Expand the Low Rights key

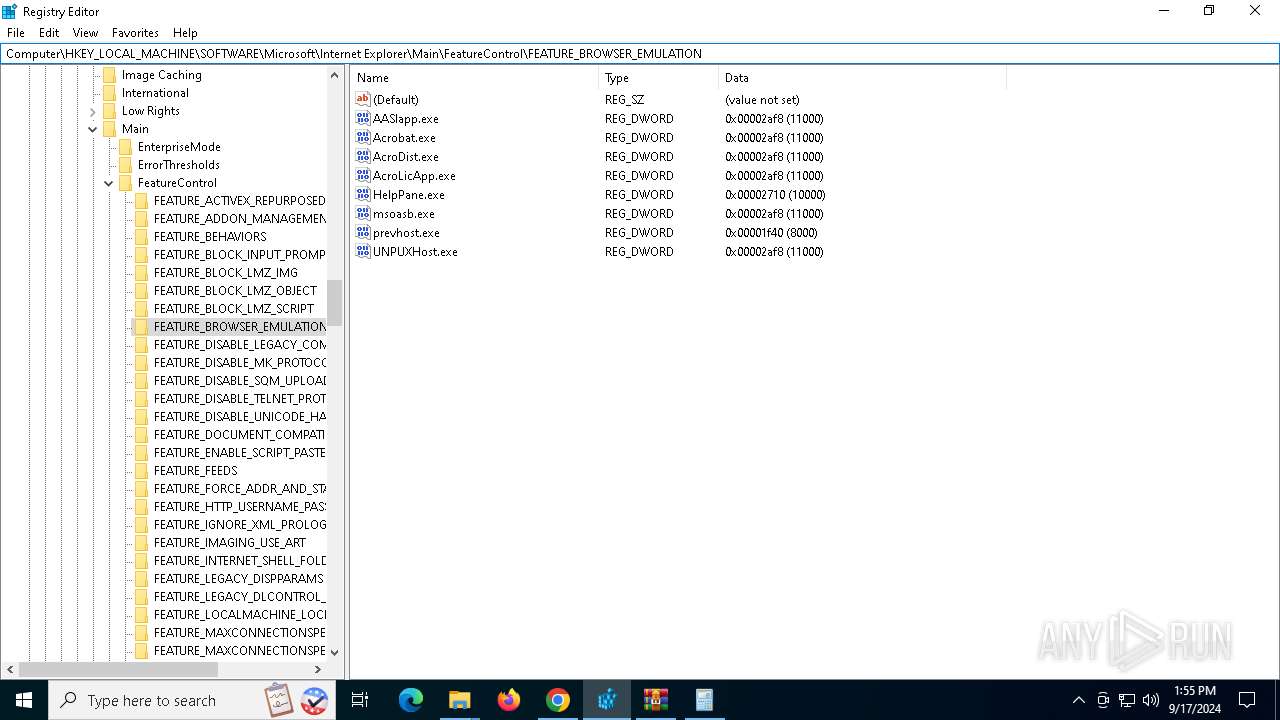93,111
